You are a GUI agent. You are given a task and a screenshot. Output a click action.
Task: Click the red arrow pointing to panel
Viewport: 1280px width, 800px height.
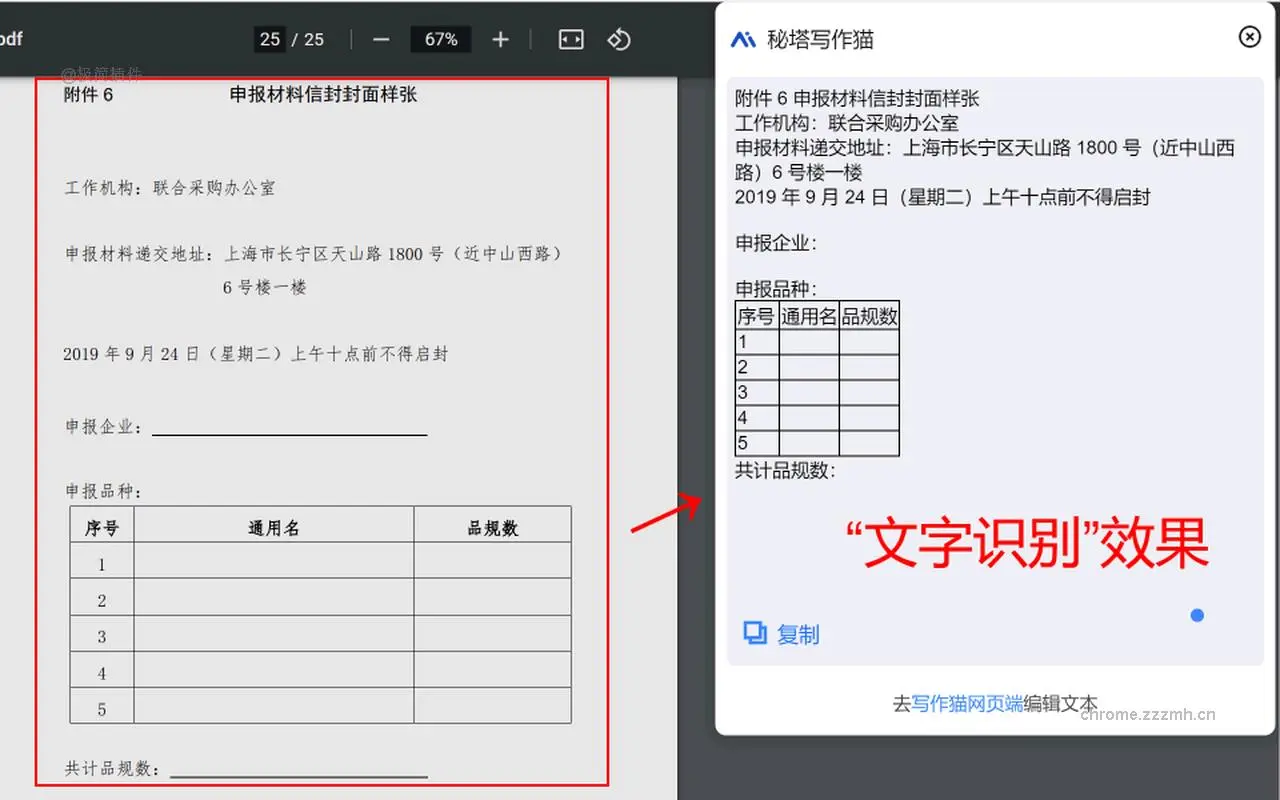(667, 512)
